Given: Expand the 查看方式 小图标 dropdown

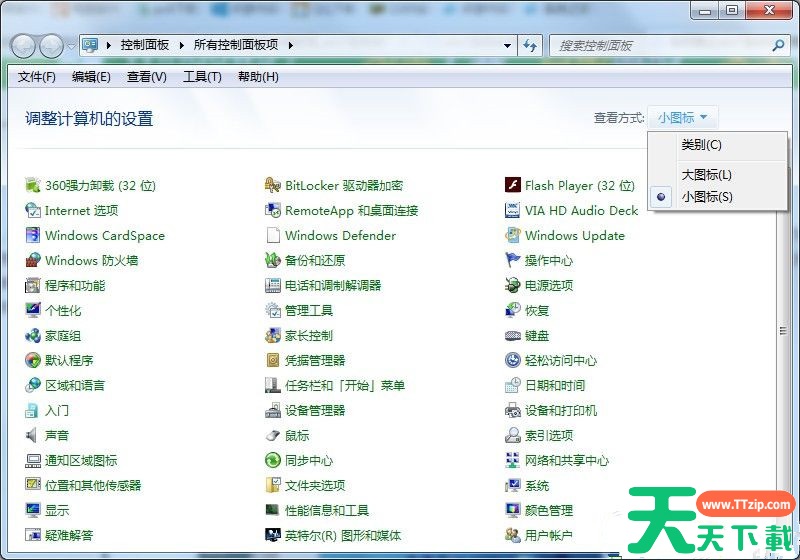Looking at the screenshot, I should (x=683, y=118).
